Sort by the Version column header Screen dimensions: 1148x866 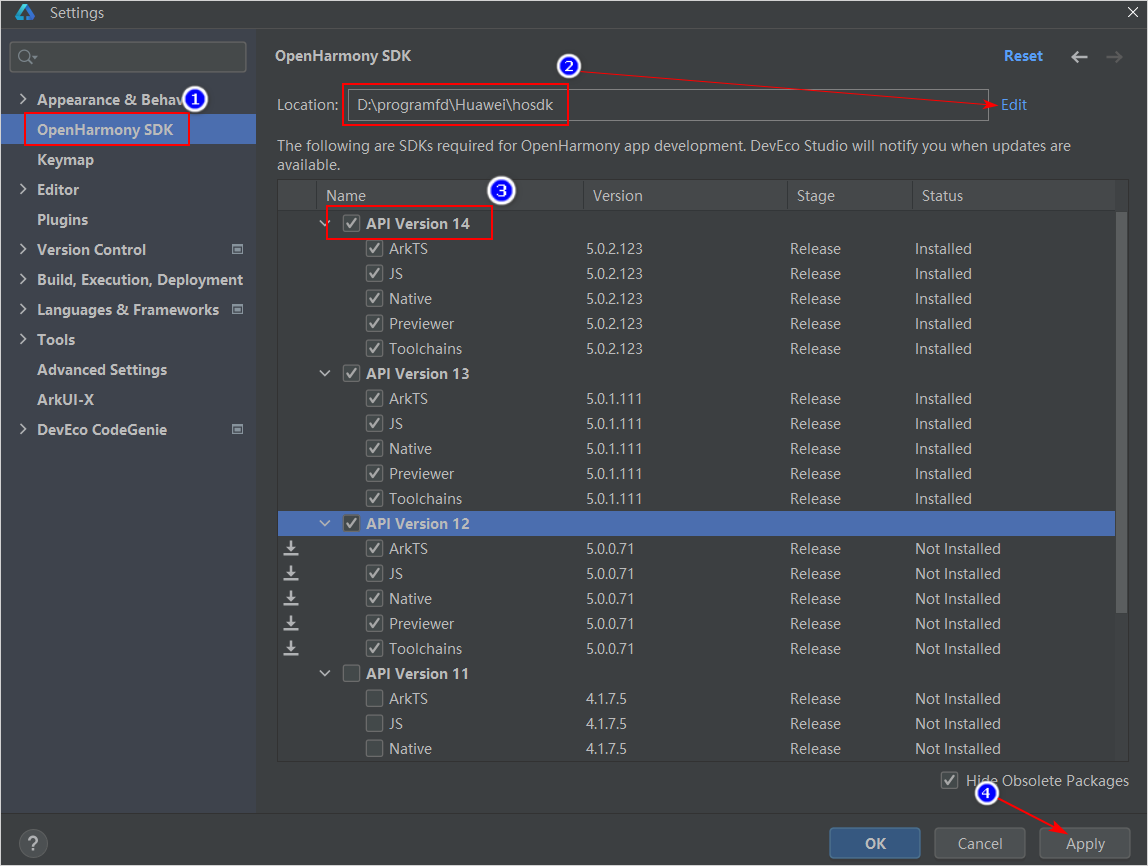[x=685, y=195]
